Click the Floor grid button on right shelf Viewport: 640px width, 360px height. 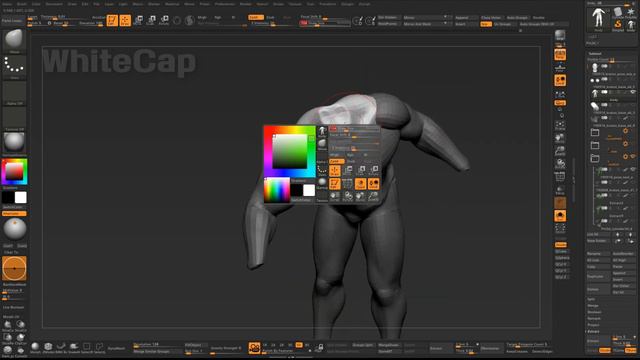pyautogui.click(x=560, y=67)
